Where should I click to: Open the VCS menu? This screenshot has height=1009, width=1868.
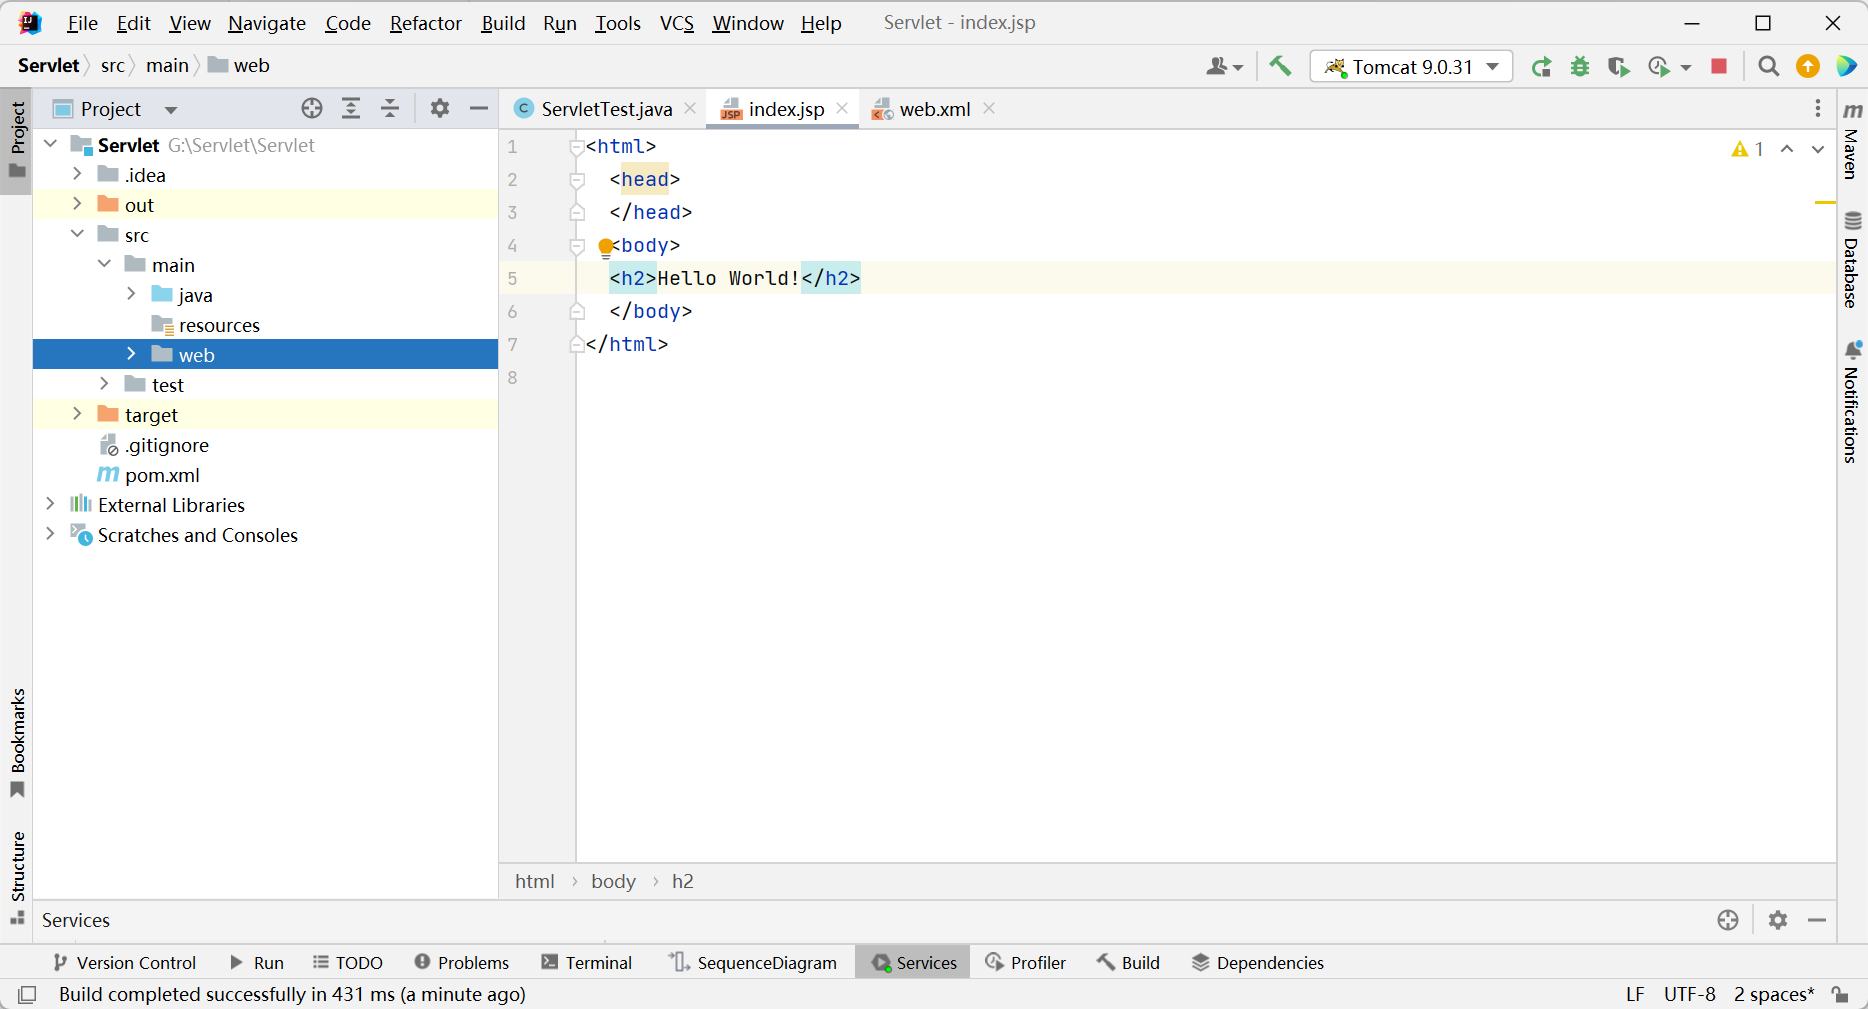[x=677, y=23]
